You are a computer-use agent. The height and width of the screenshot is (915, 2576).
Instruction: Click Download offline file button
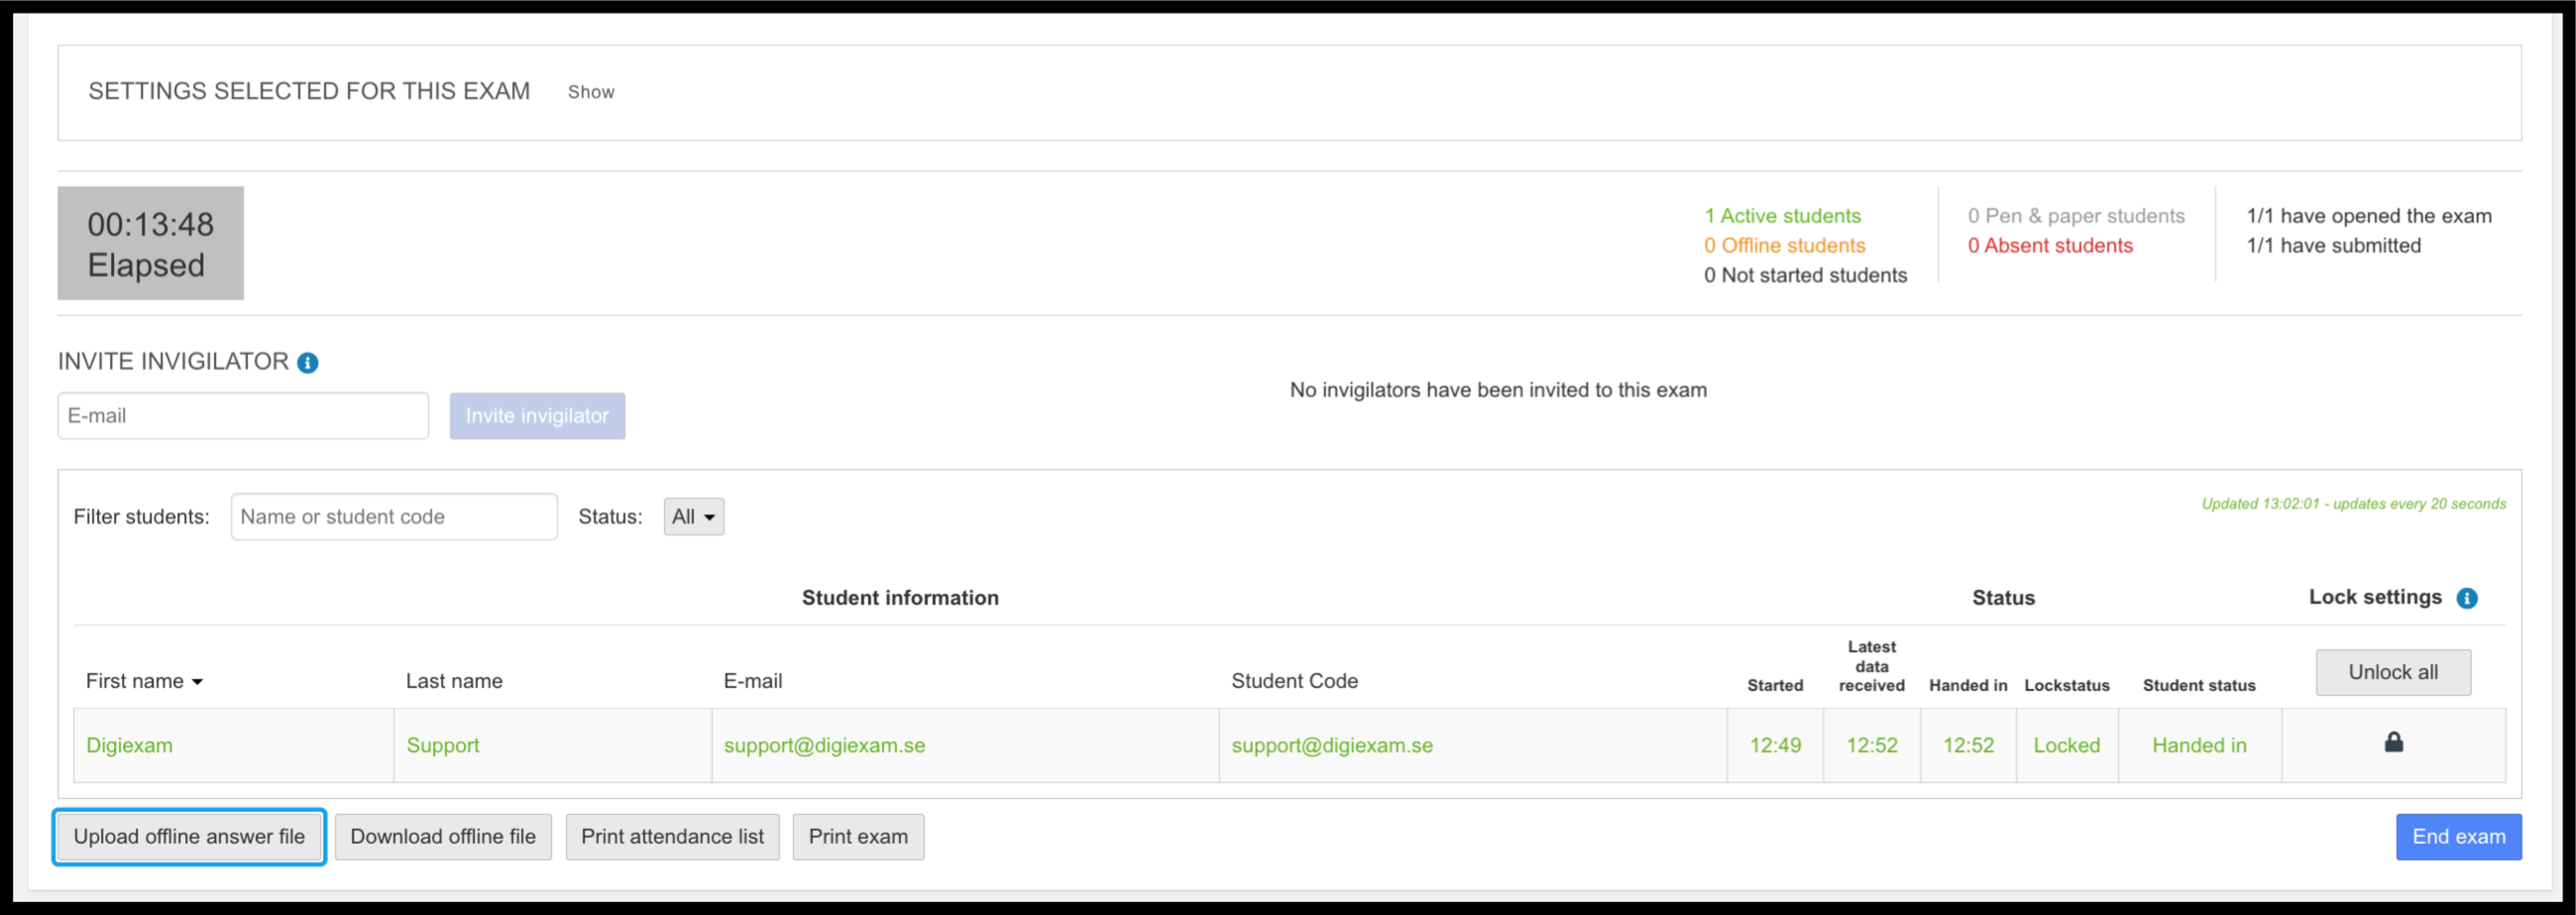[443, 837]
